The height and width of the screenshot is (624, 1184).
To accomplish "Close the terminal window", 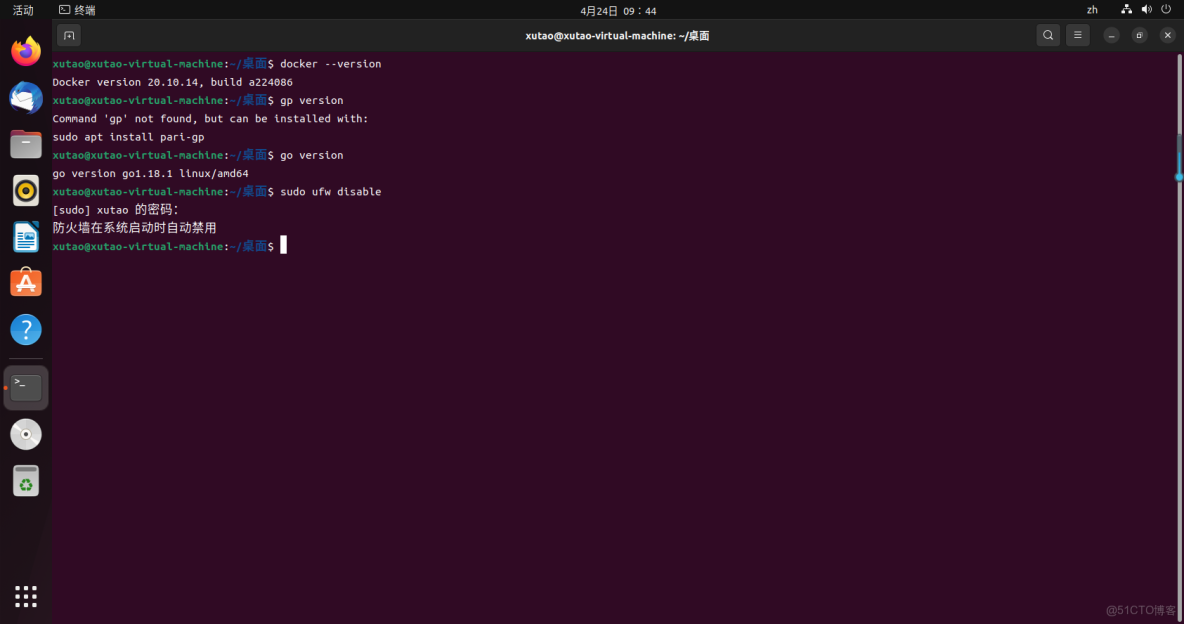I will click(x=1167, y=36).
